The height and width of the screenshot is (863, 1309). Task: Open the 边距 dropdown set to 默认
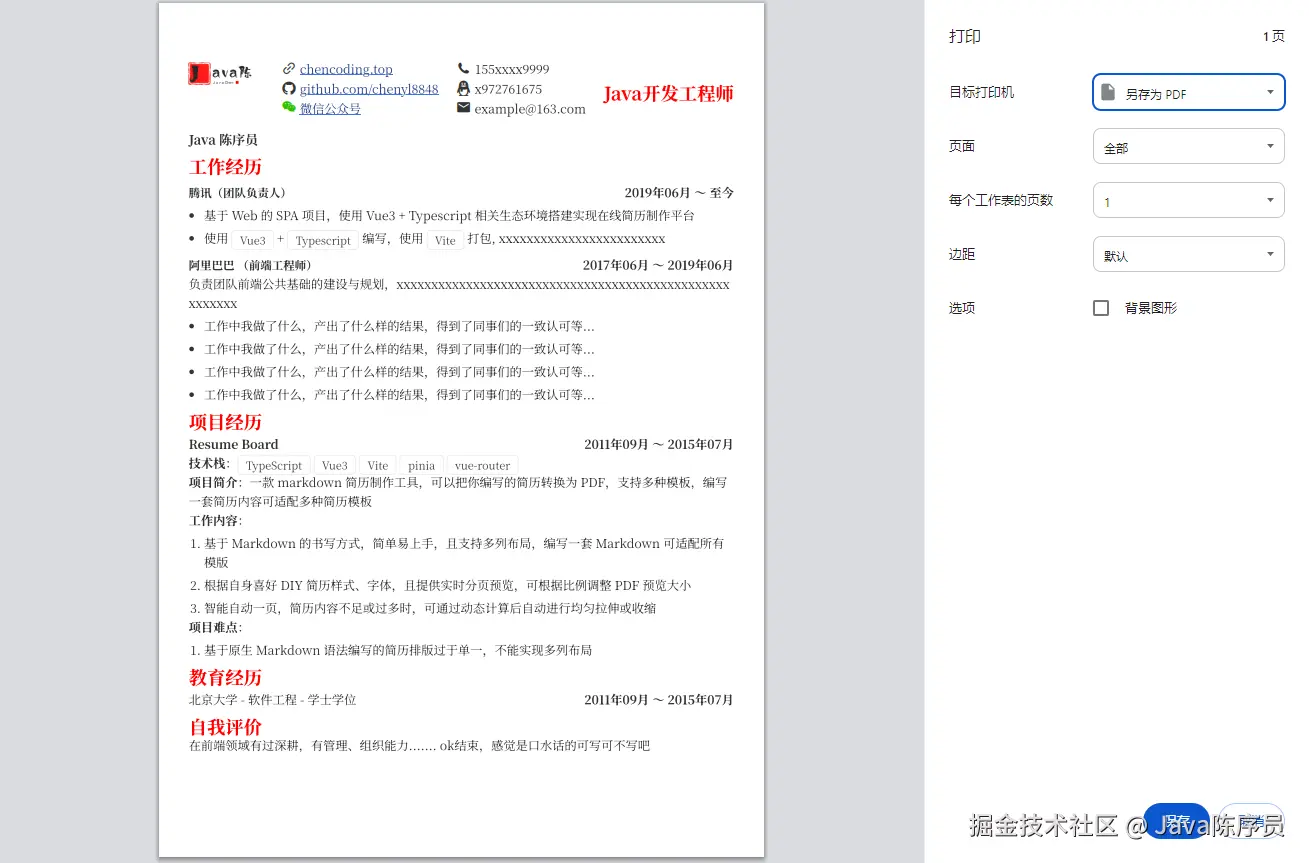point(1189,254)
